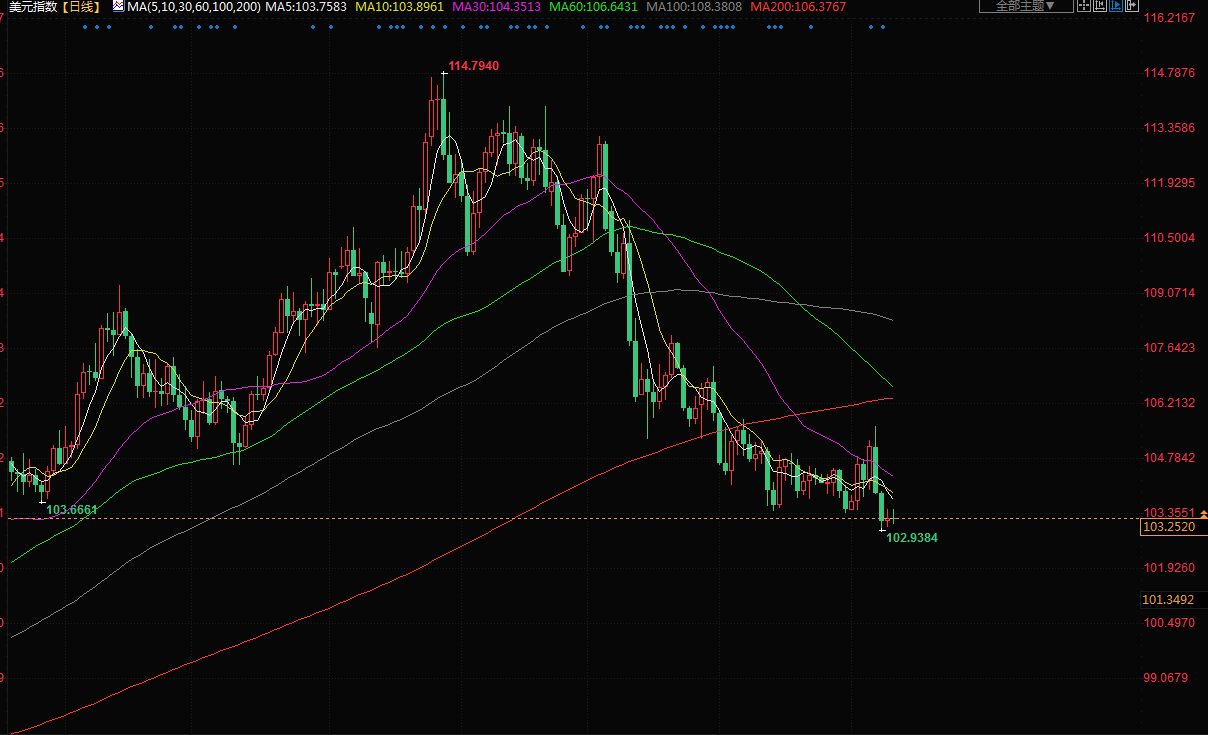Select the crosshair cursor icon
Screen dimensions: 1208x735
pos(1083,6)
